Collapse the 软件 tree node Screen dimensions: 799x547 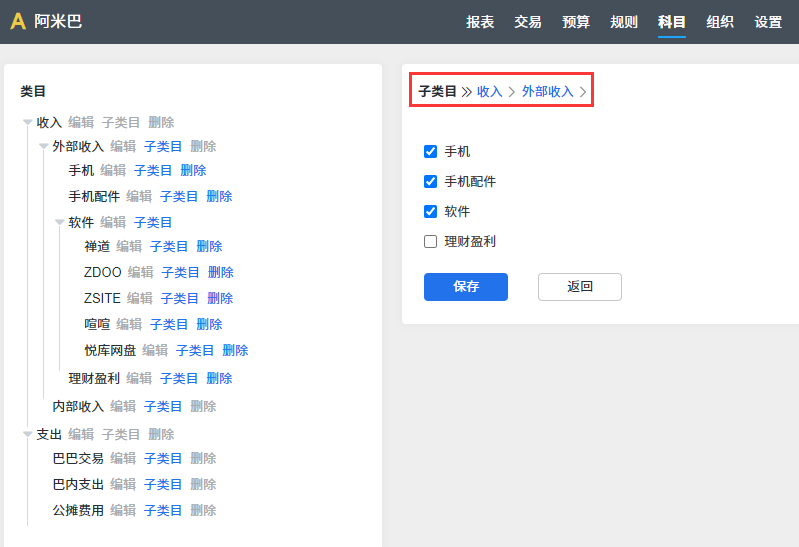pos(59,223)
